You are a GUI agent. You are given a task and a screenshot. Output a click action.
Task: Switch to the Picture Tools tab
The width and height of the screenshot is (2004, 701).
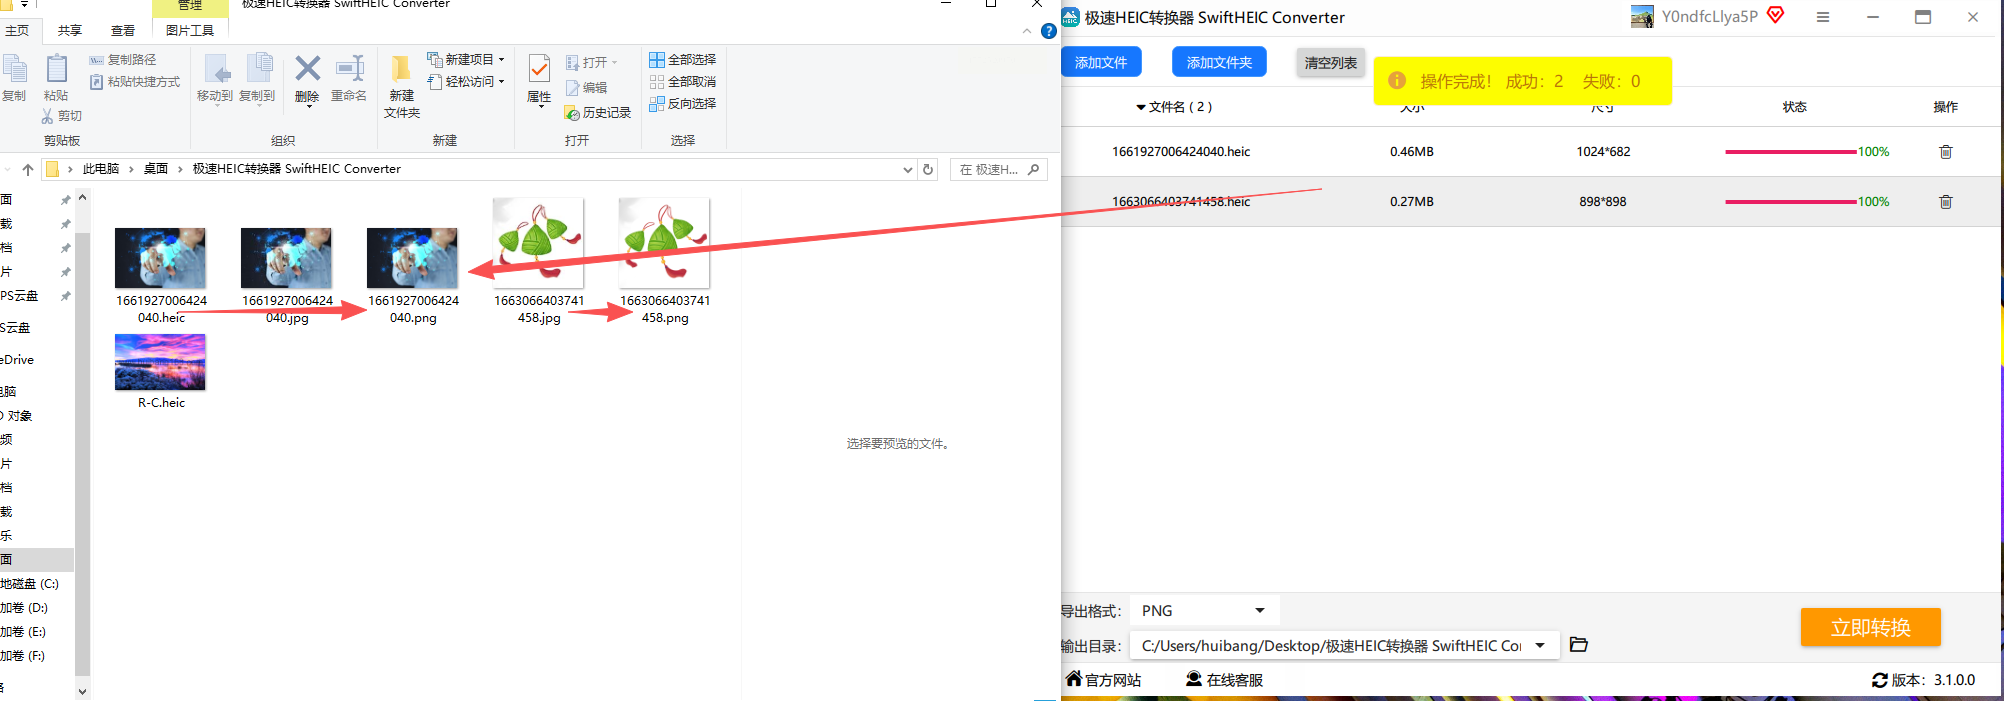coord(190,31)
